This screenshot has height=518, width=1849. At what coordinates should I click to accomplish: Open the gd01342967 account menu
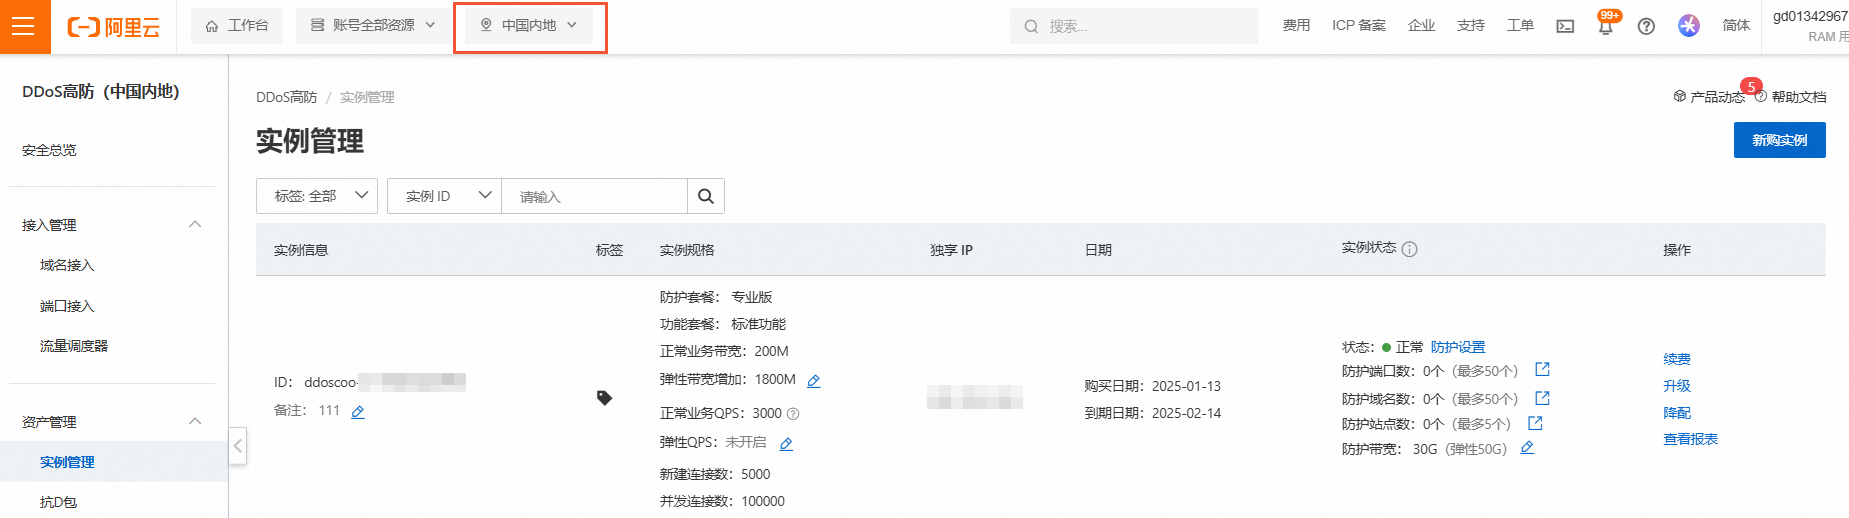[1810, 26]
